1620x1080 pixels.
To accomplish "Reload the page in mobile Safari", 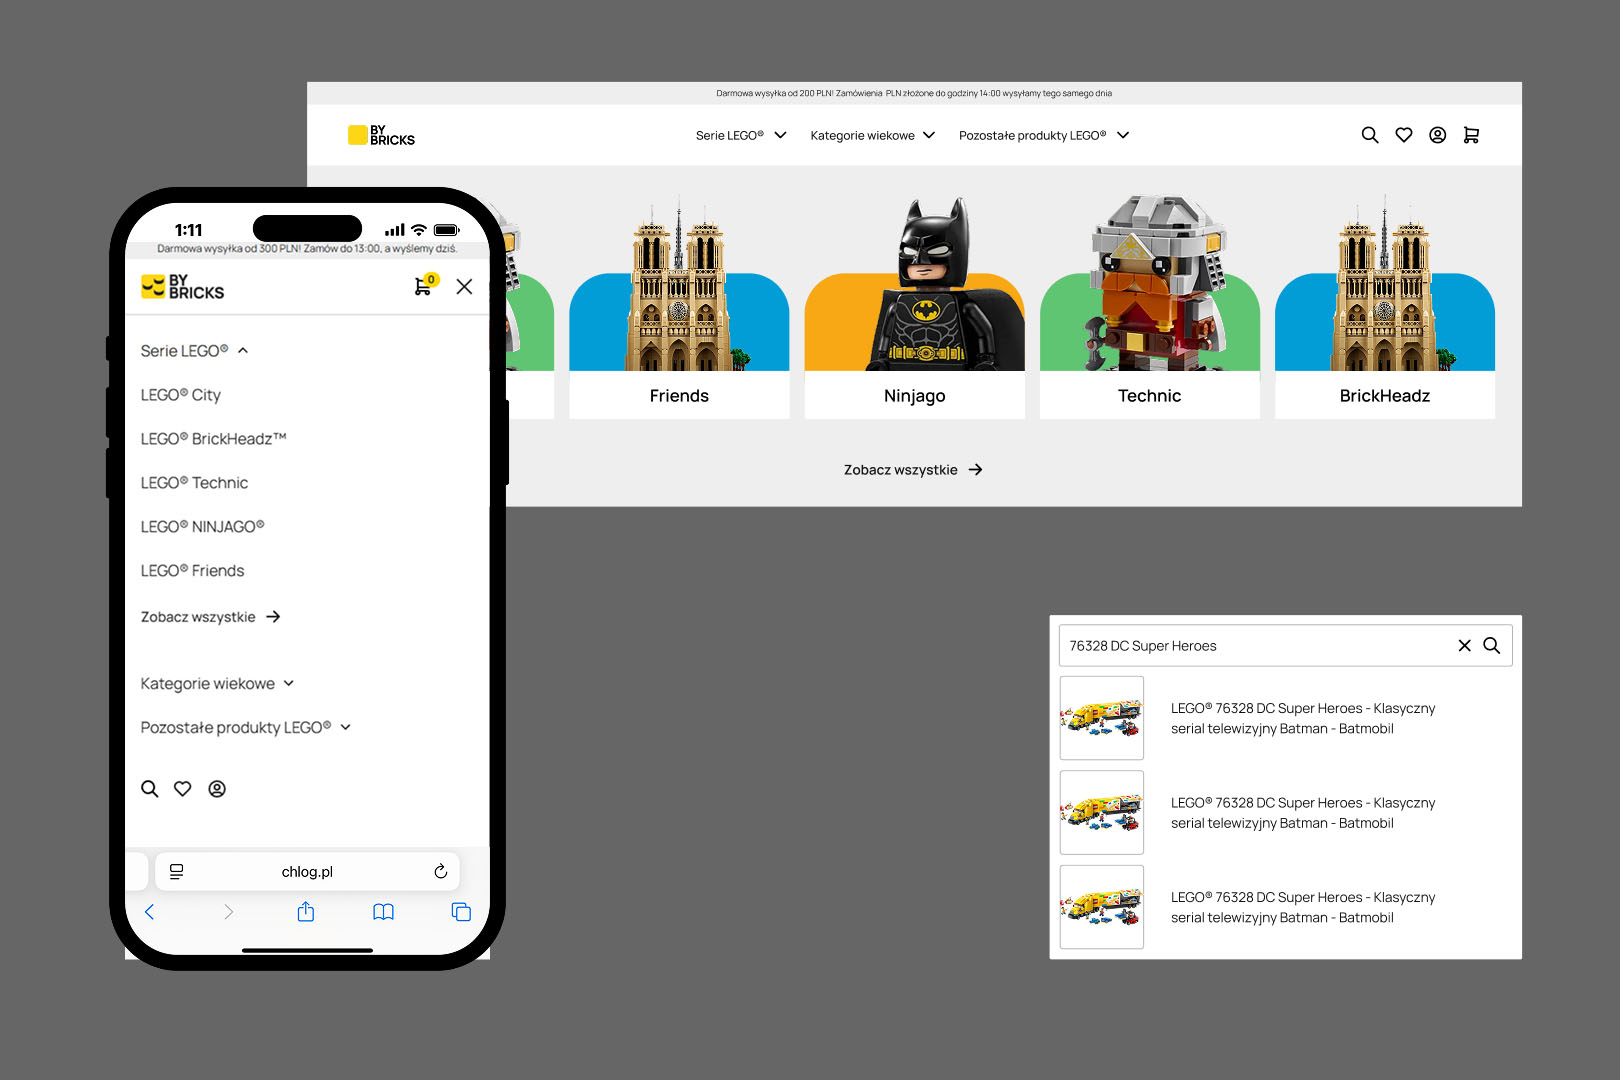I will pos(440,871).
